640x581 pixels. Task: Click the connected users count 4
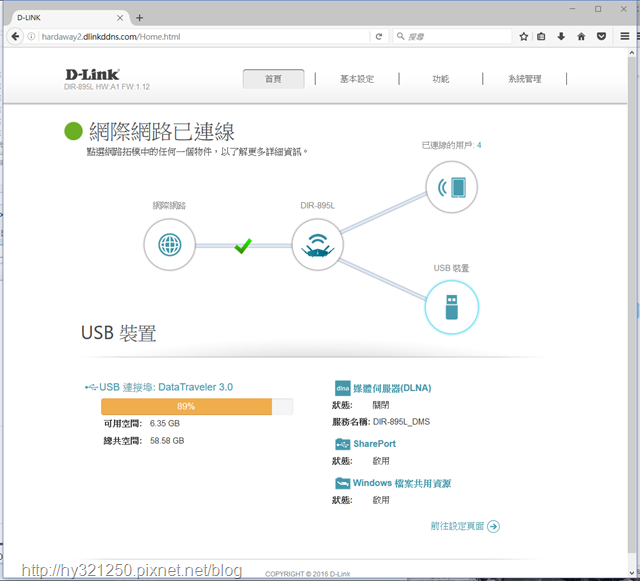tap(479, 145)
